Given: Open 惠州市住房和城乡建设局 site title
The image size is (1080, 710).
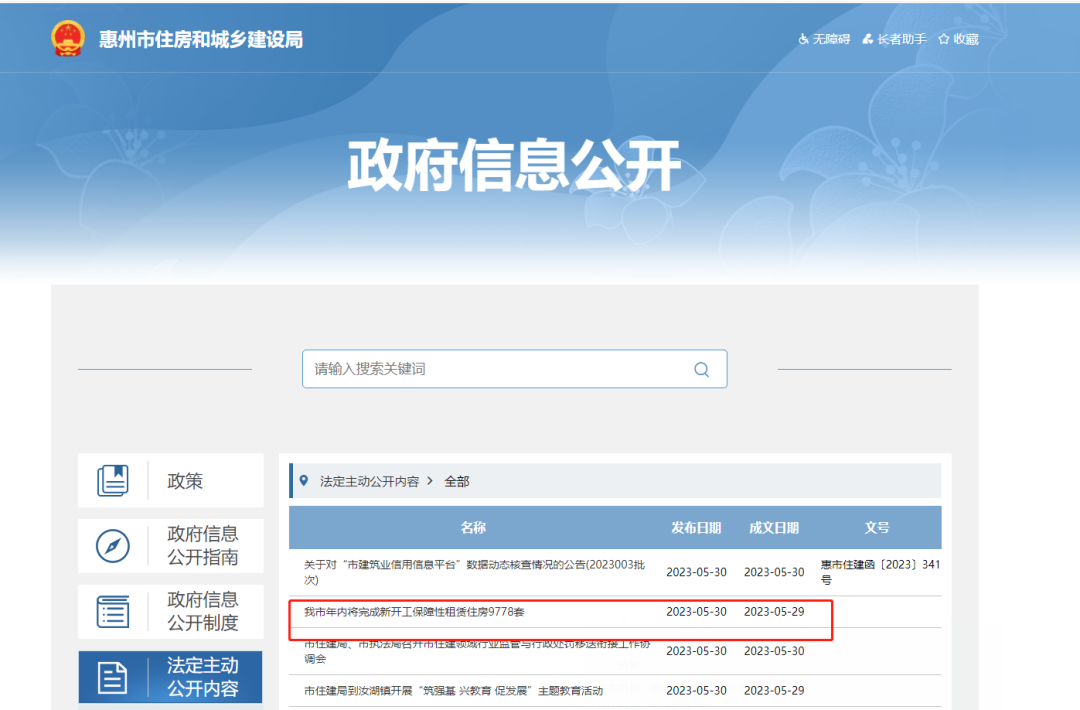Looking at the screenshot, I should tap(201, 40).
